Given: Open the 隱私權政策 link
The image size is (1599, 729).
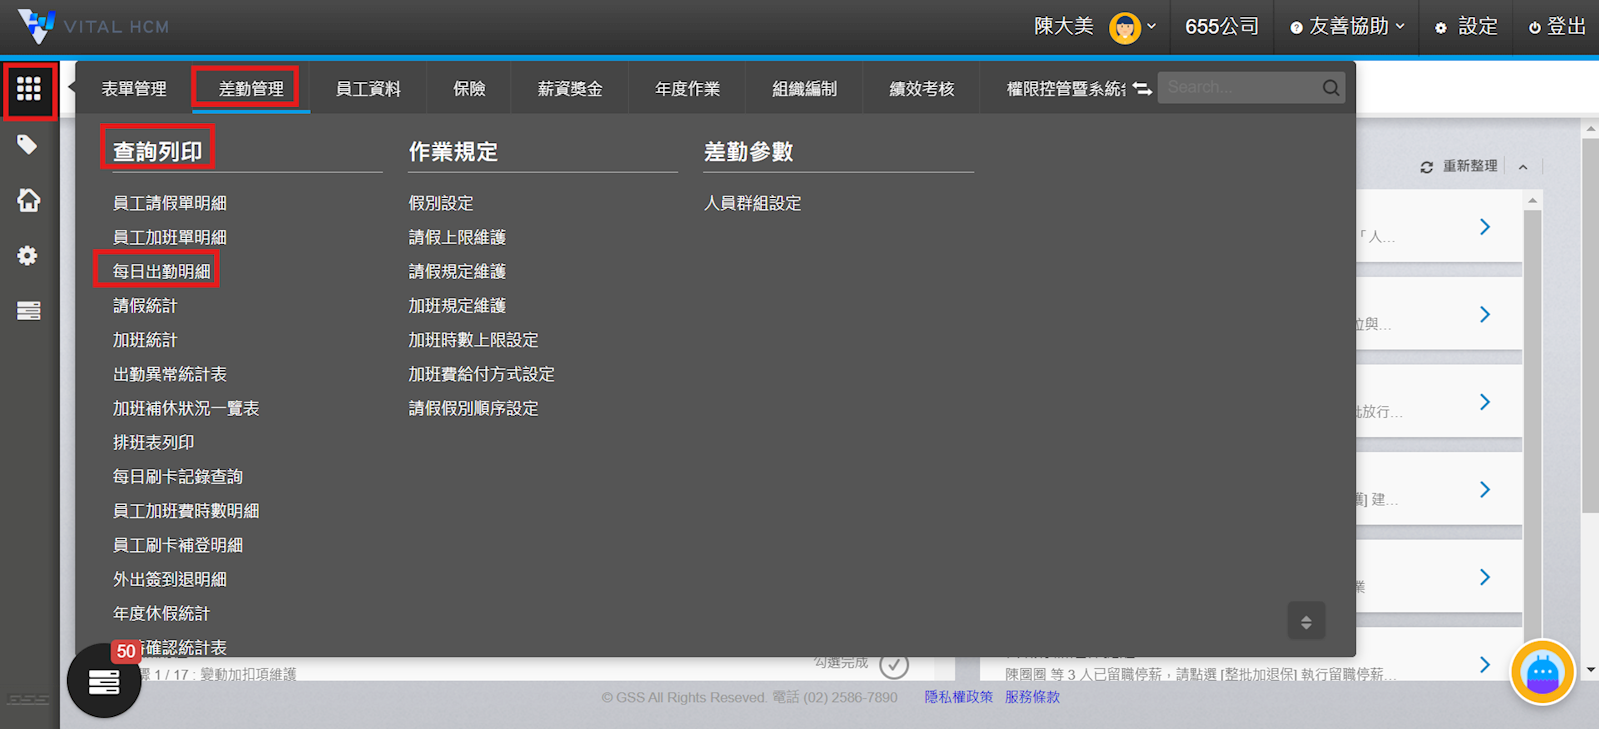Looking at the screenshot, I should (x=958, y=697).
